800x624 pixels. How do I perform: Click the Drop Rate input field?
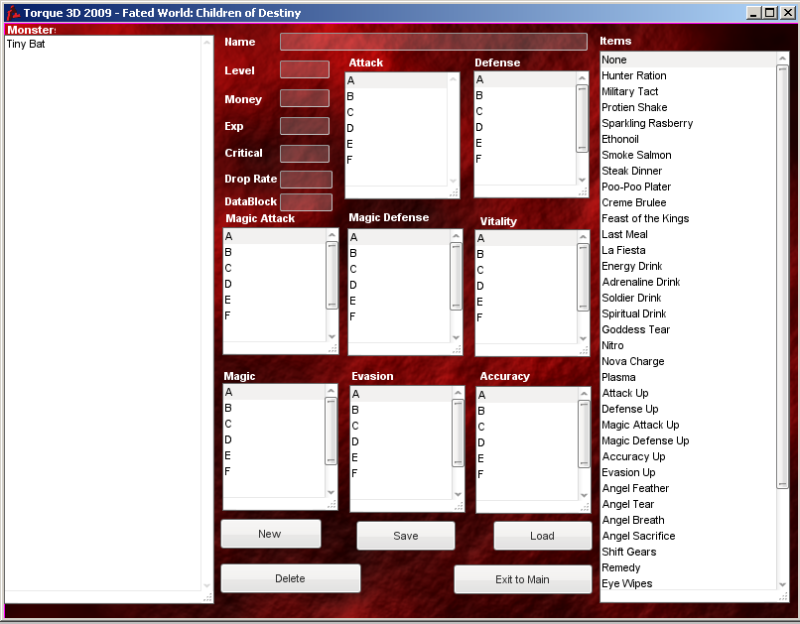coord(305,178)
